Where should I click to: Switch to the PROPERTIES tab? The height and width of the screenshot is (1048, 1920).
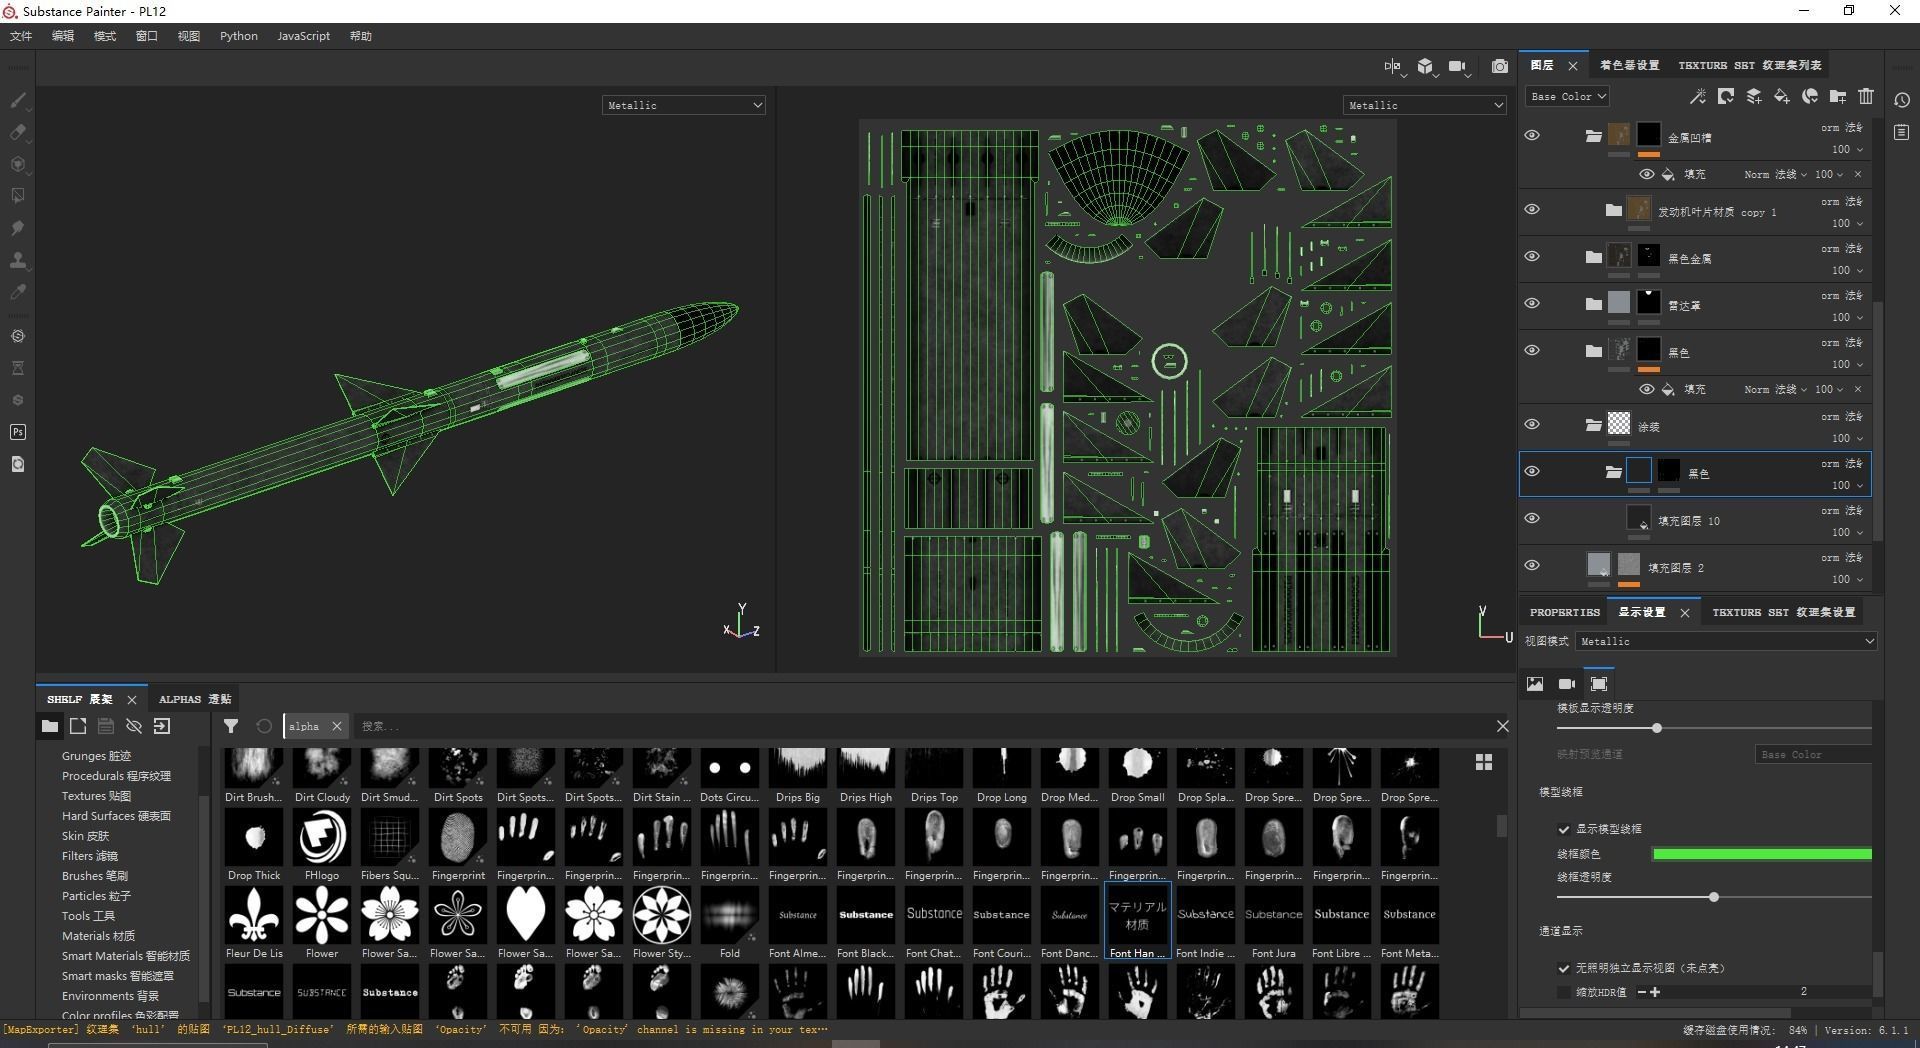coord(1564,612)
